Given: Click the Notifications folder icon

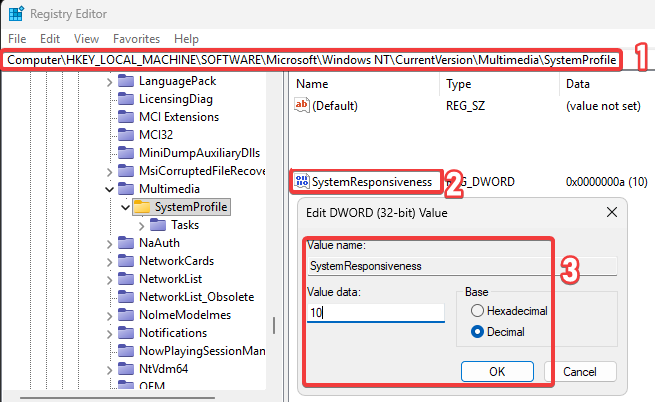Looking at the screenshot, I should pyautogui.click(x=126, y=332).
